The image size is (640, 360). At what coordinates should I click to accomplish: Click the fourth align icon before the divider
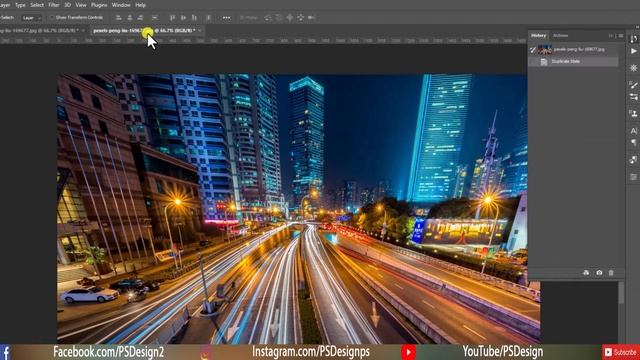coord(155,18)
